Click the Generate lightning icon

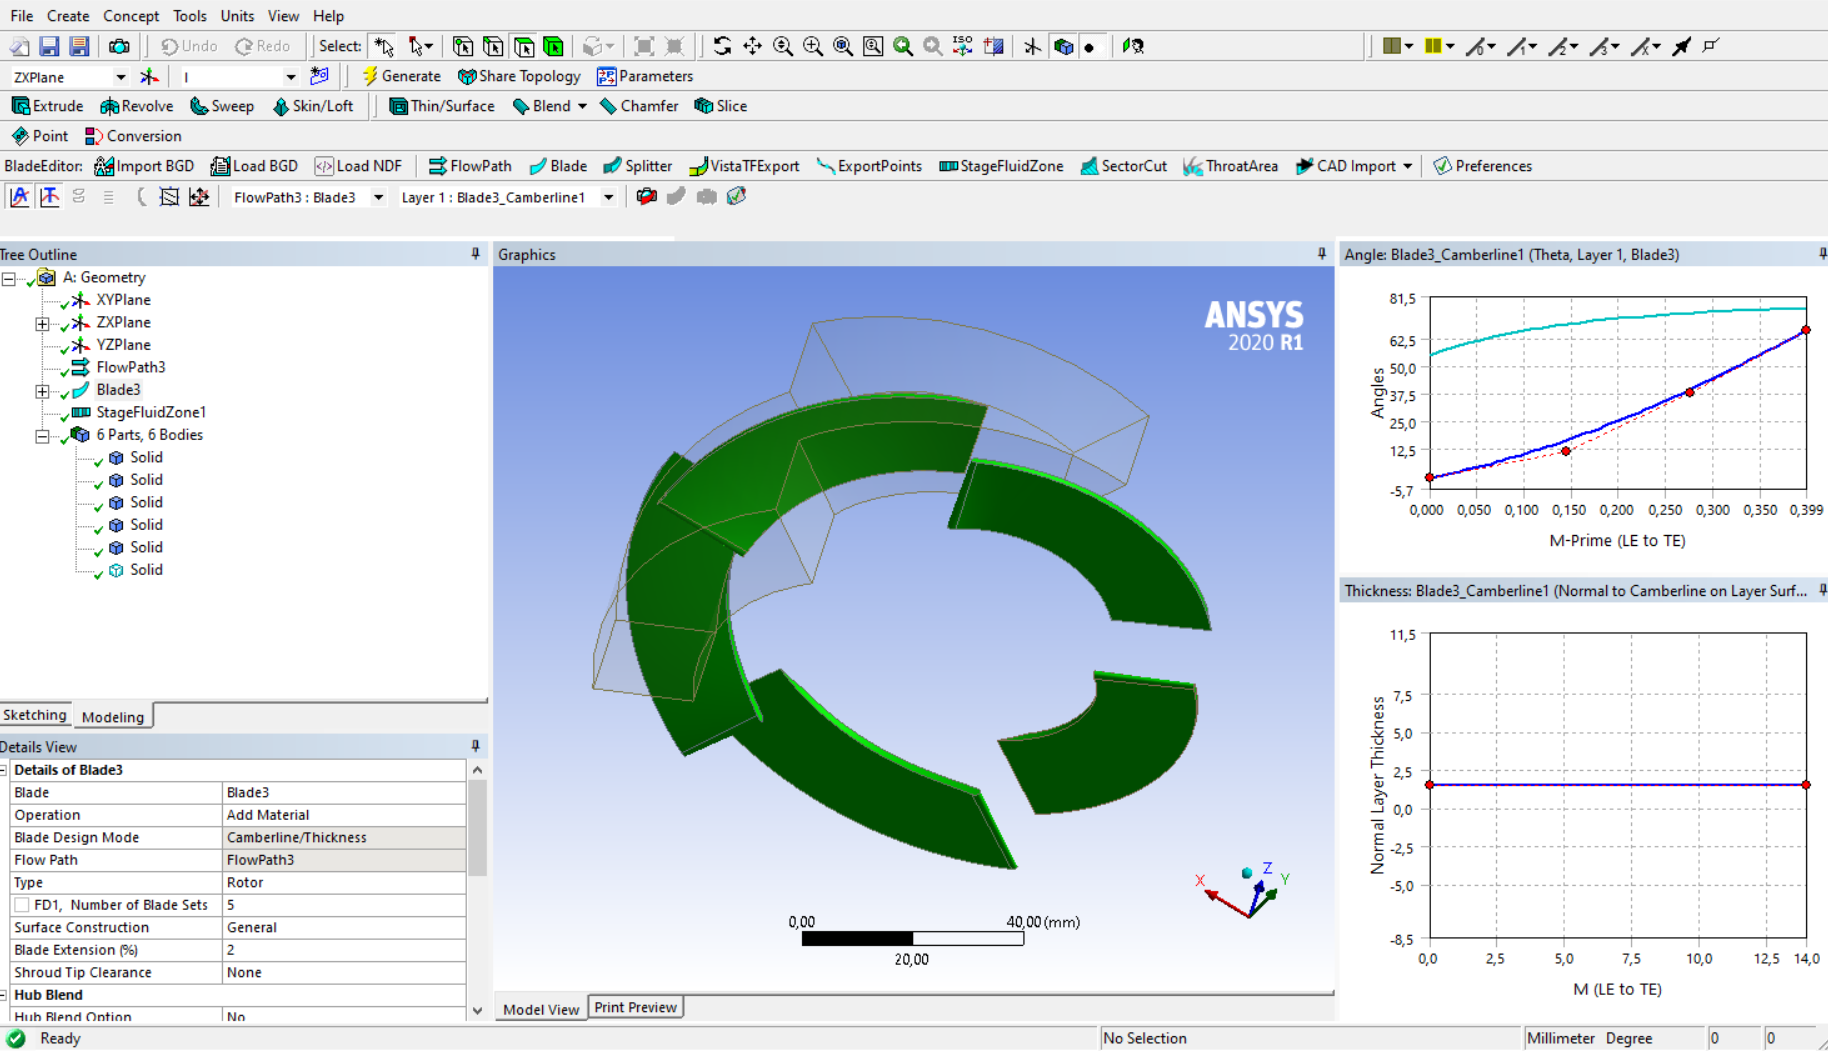pyautogui.click(x=370, y=76)
